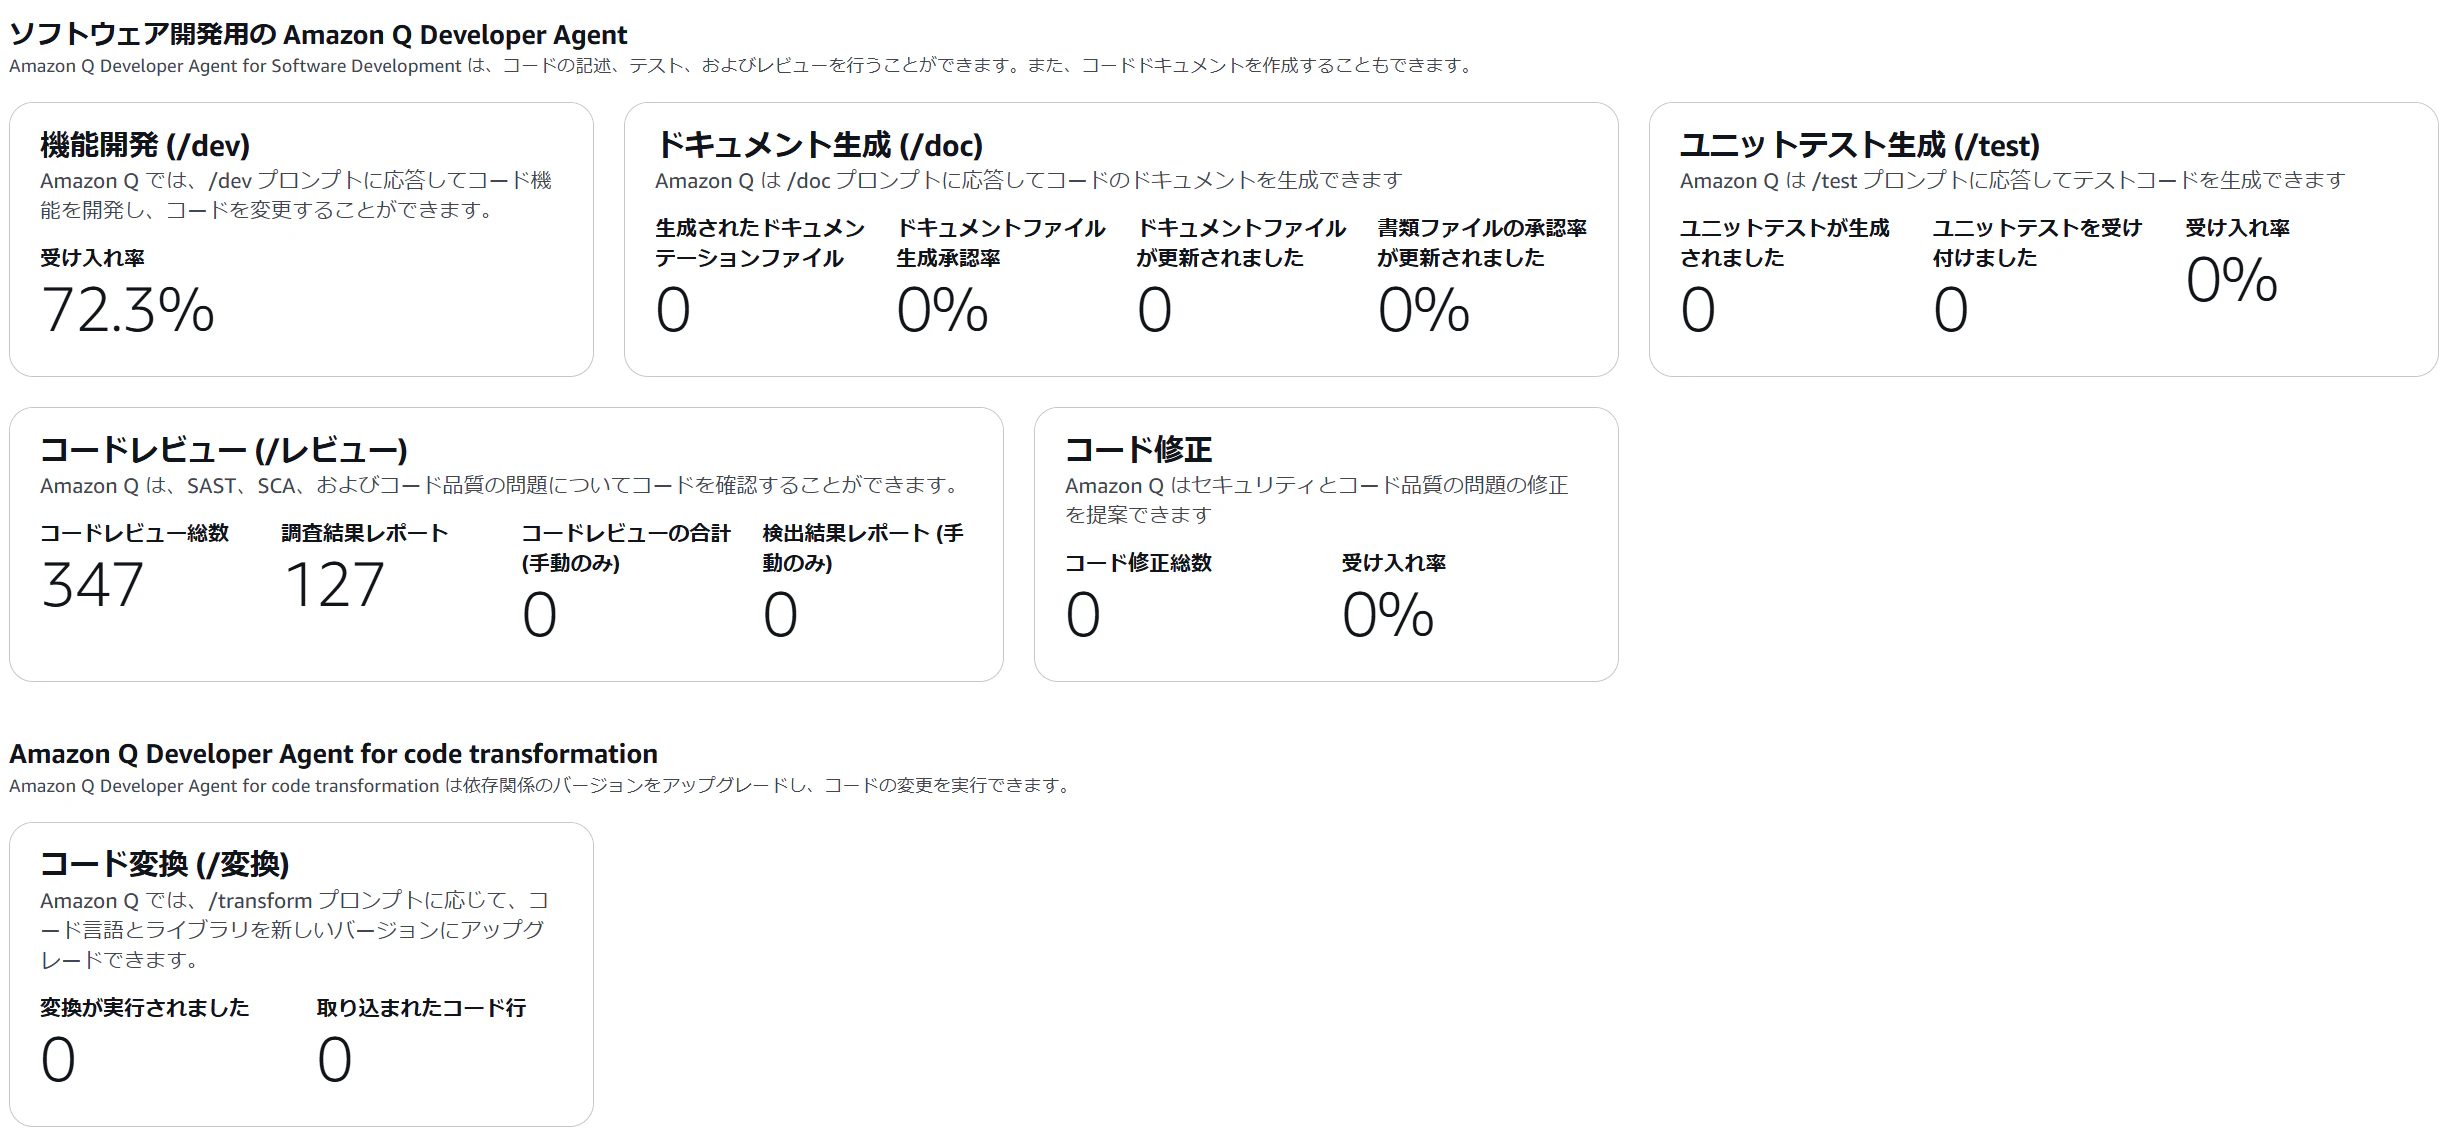The height and width of the screenshot is (1142, 2440).
Task: Click "受け入れ率" label in ユニットテスト生成 card
Action: 2238,228
